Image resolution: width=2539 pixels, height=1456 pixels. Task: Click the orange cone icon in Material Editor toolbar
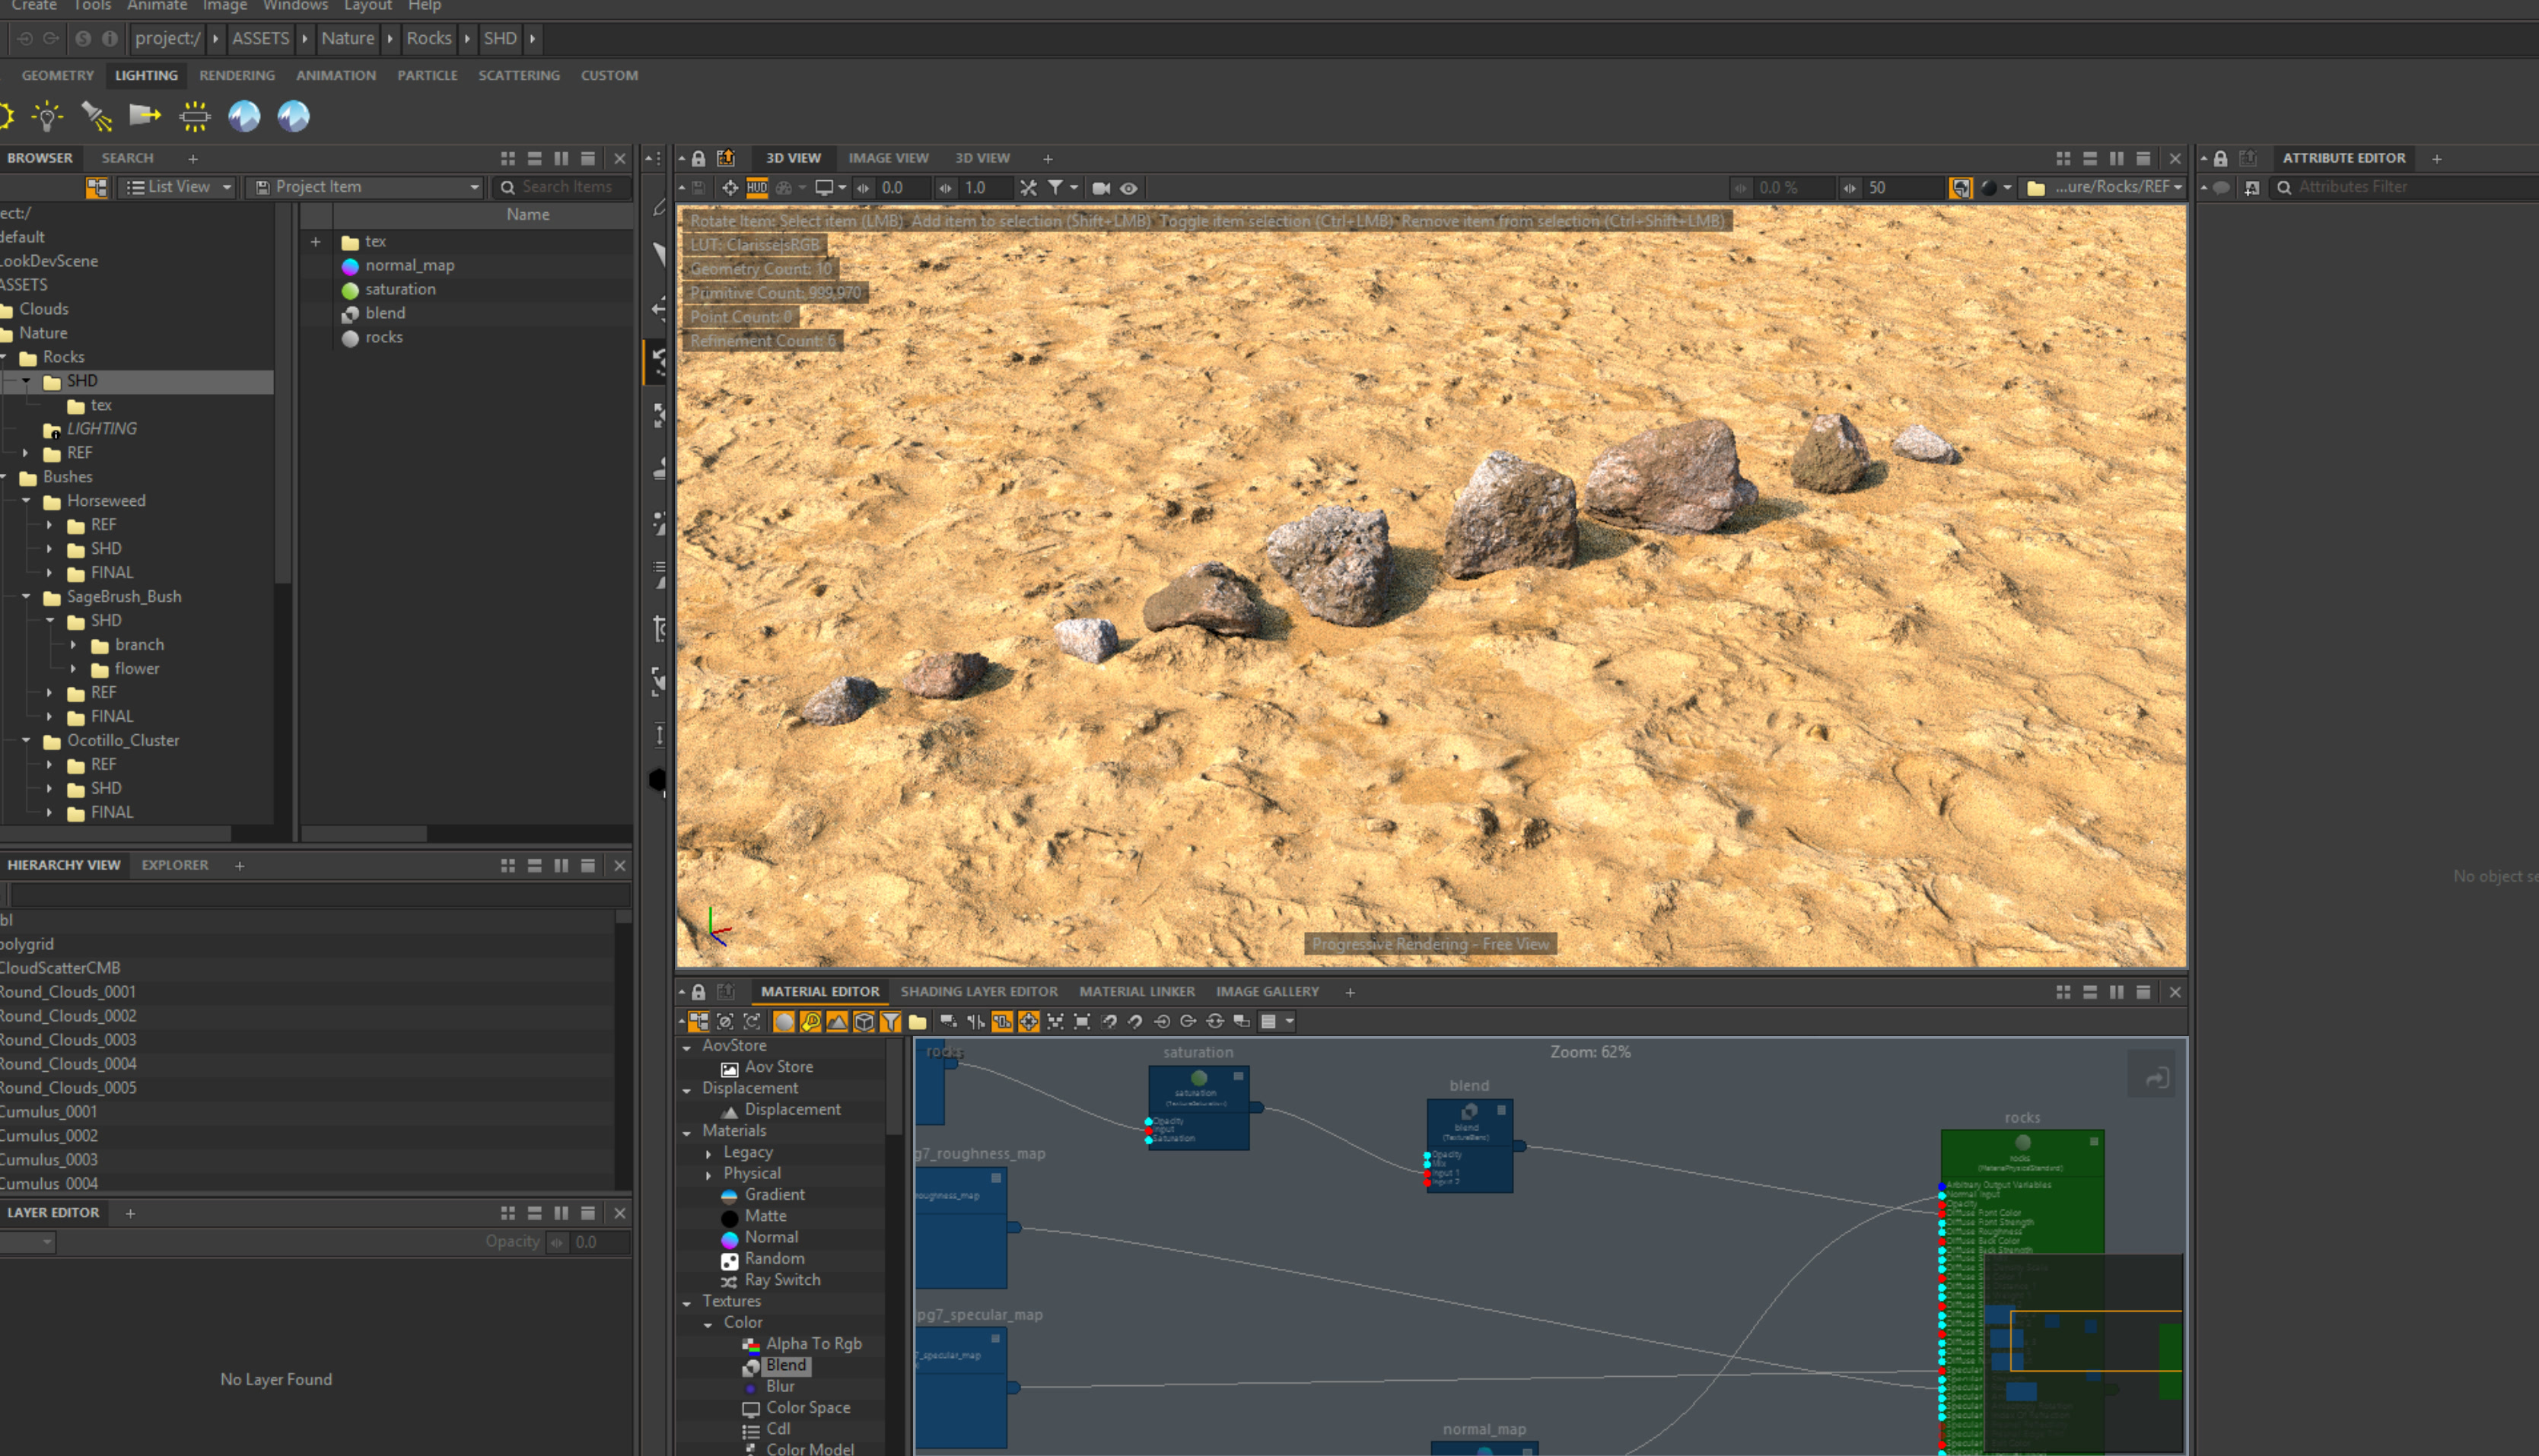(x=837, y=1022)
